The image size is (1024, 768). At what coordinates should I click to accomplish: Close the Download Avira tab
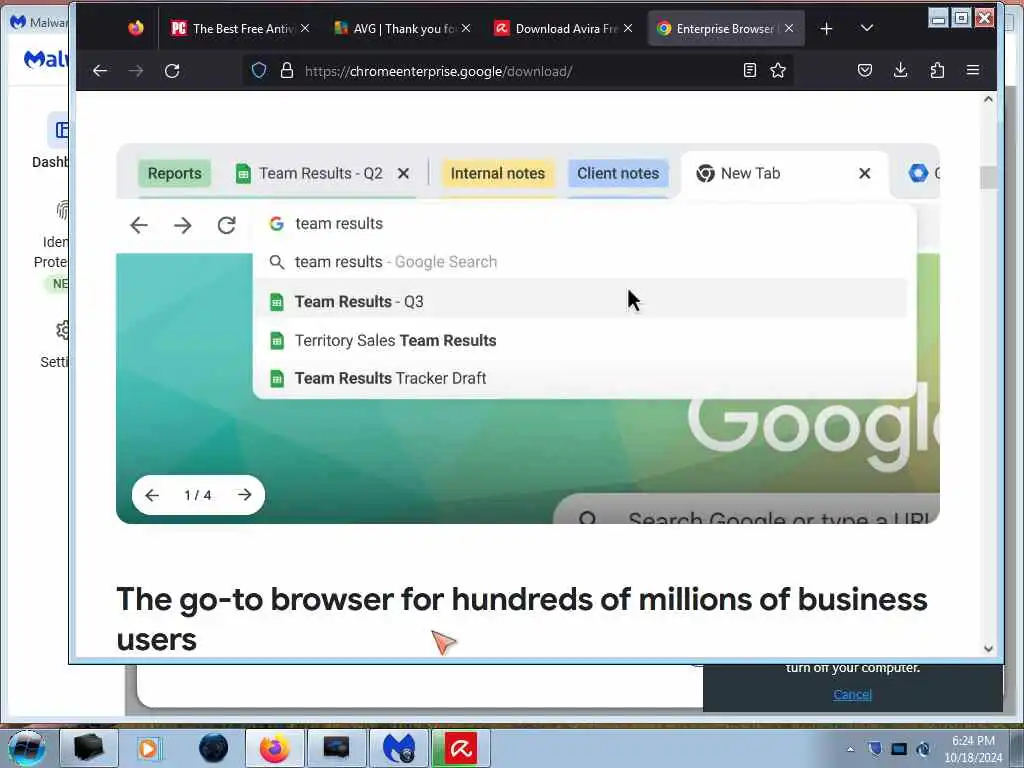(628, 28)
